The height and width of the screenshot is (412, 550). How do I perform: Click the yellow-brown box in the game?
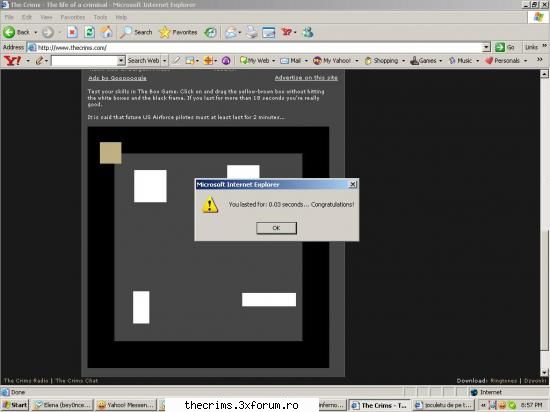point(110,153)
